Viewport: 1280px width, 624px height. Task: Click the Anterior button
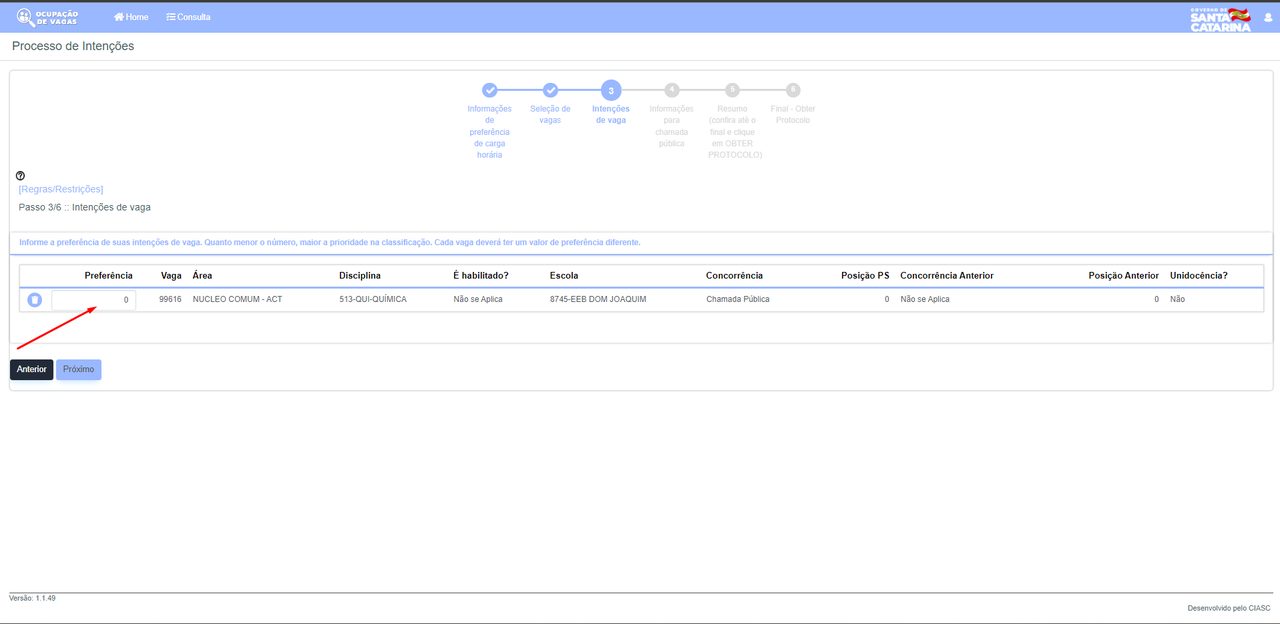click(x=31, y=369)
